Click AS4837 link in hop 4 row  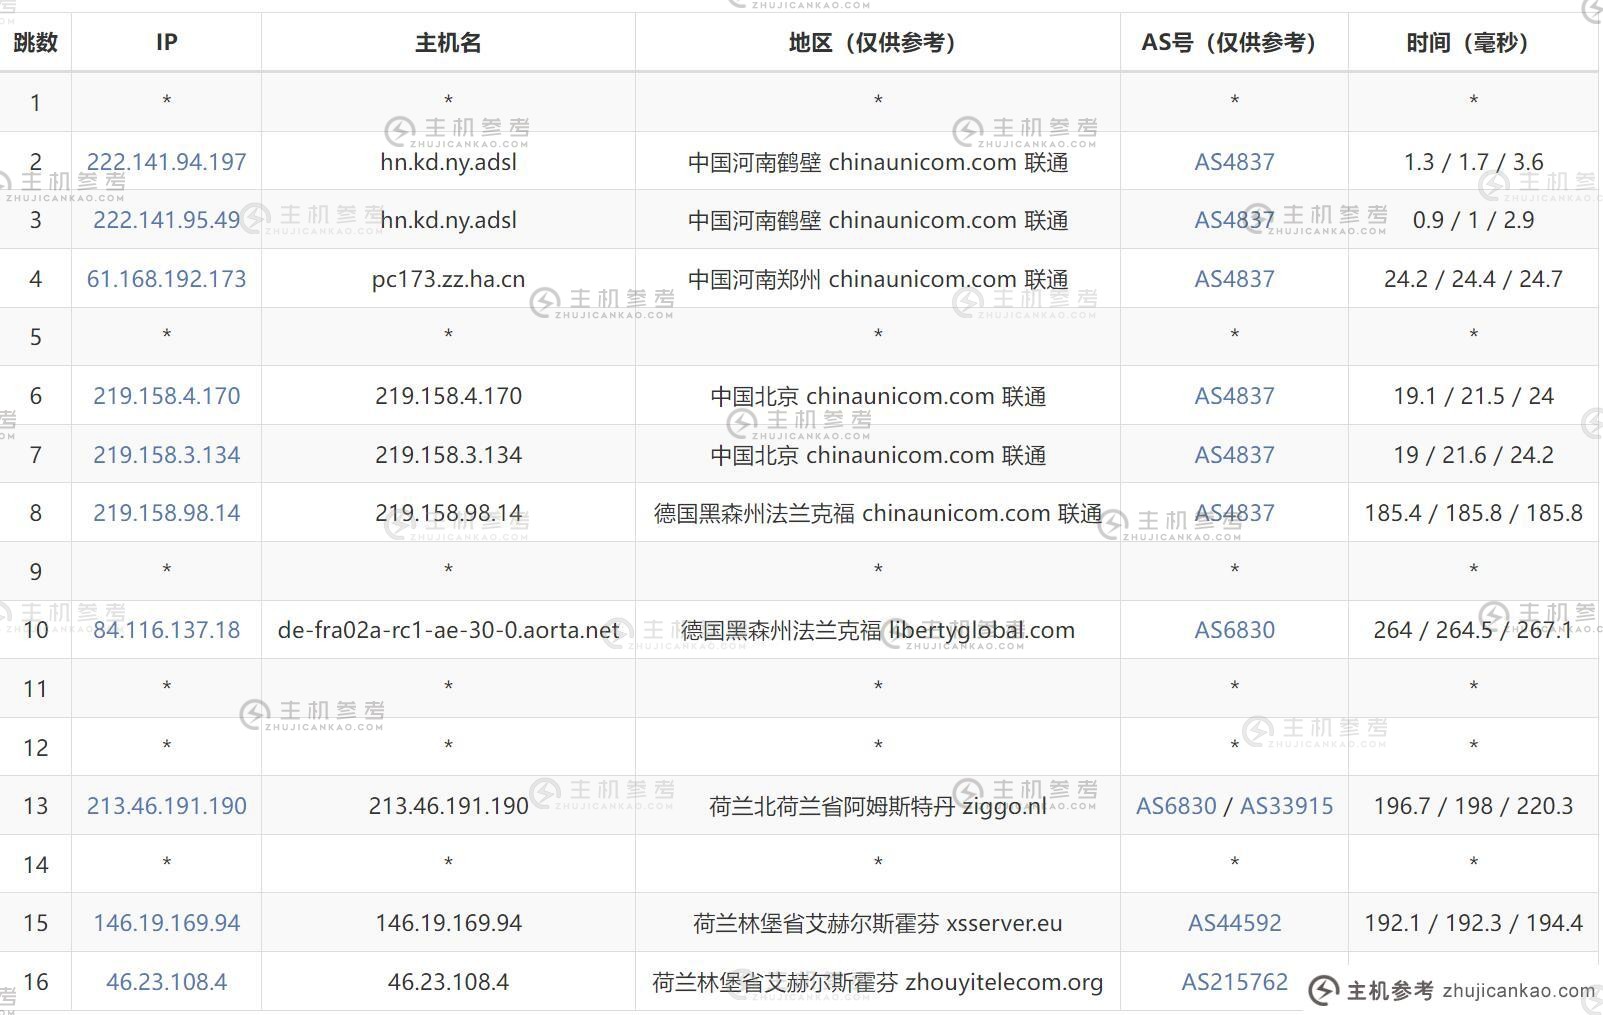pos(1234,279)
